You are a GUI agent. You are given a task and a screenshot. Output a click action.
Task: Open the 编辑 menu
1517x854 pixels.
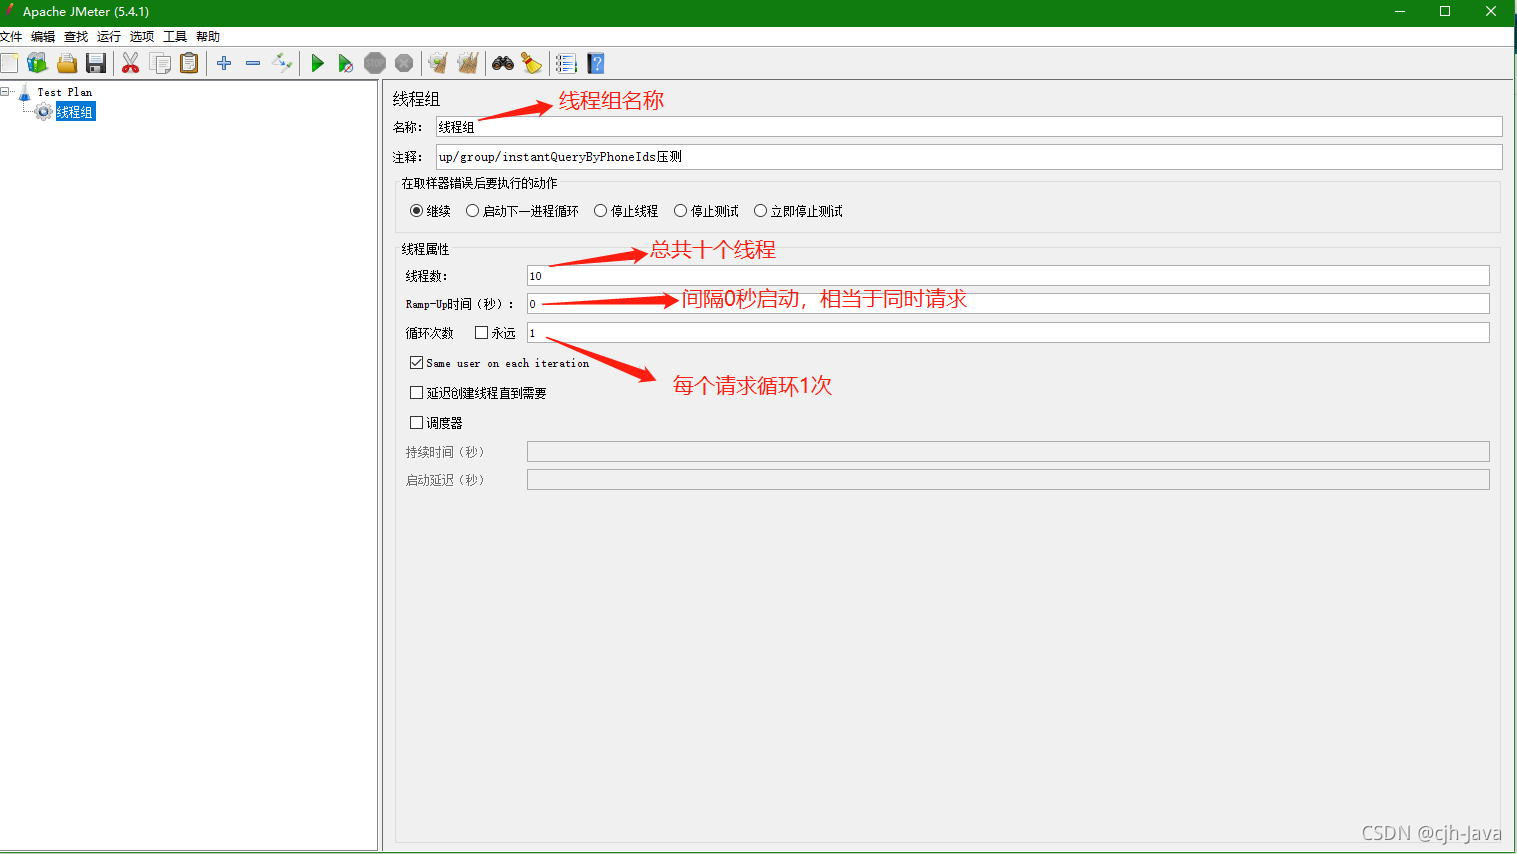point(43,37)
